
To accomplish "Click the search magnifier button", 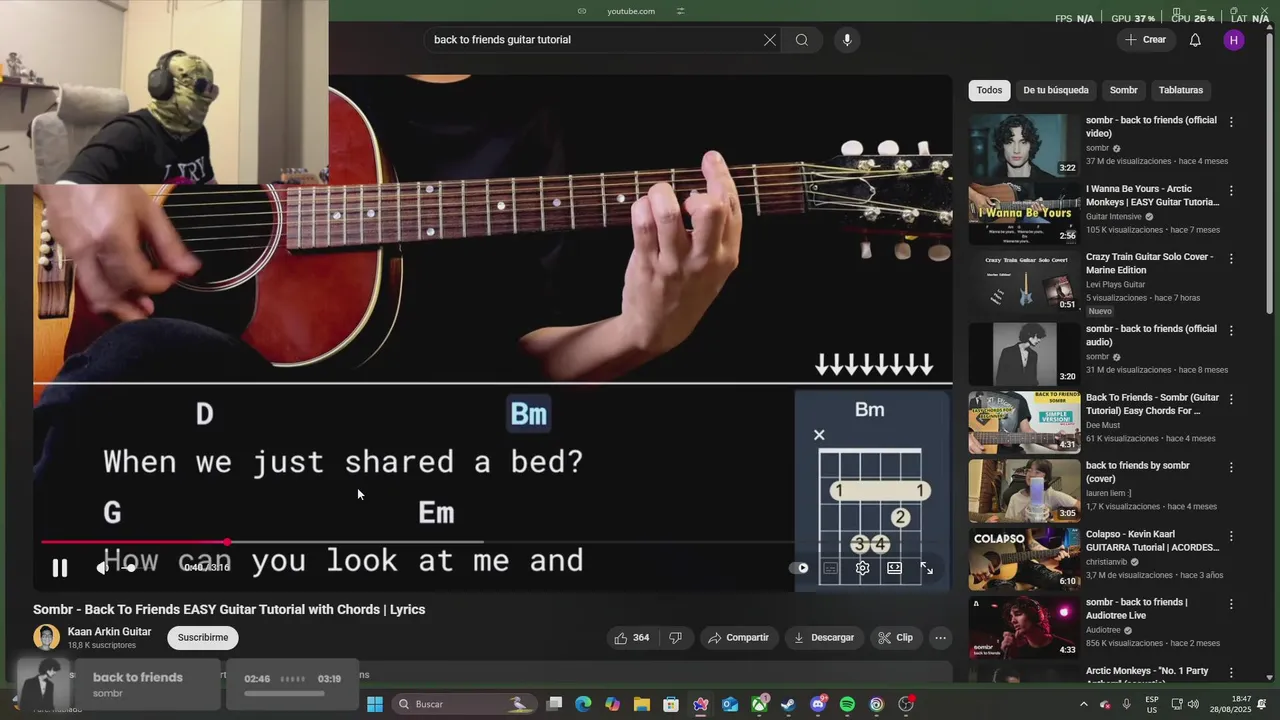I will click(x=802, y=40).
